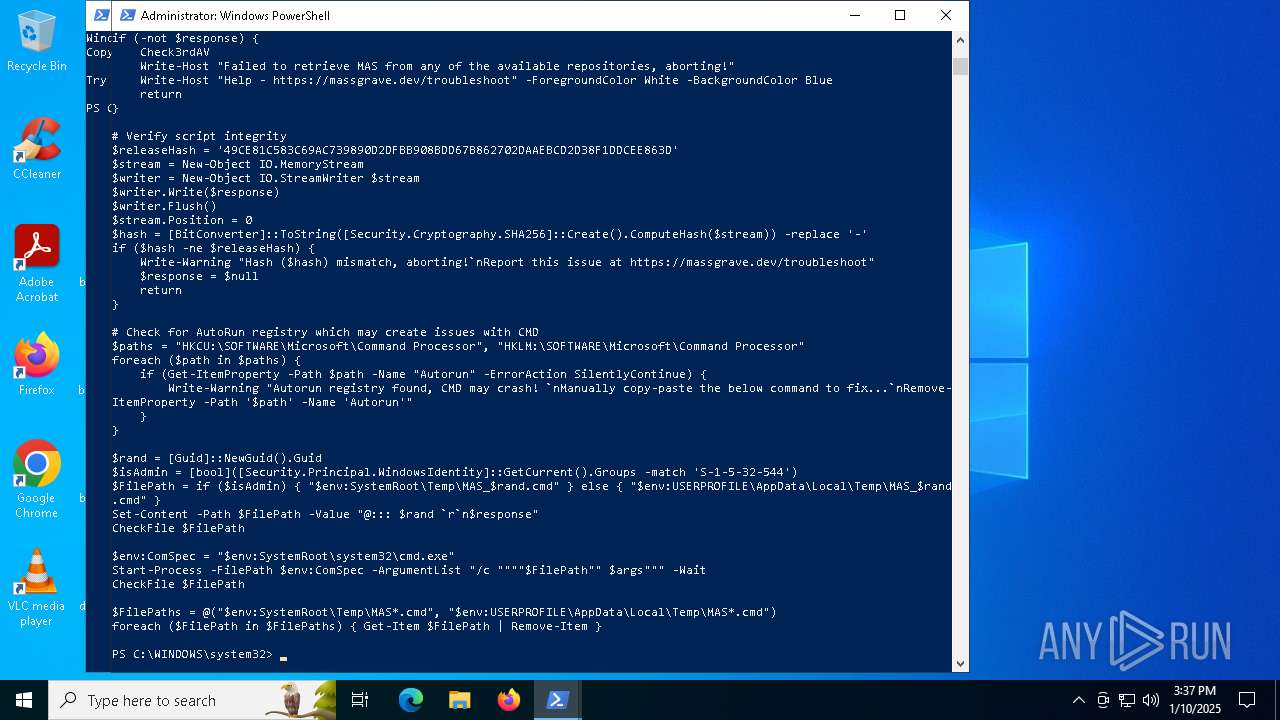Image resolution: width=1280 pixels, height=720 pixels.
Task: Click the meet now tray icon
Action: (x=1103, y=700)
